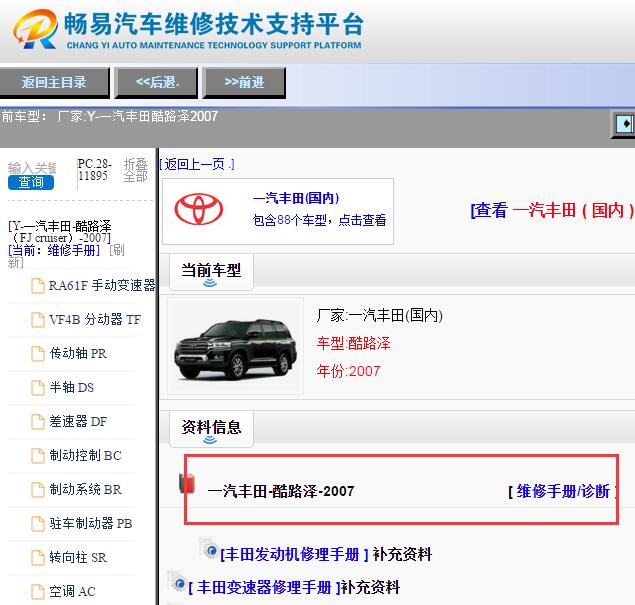The image size is (635, 605).
Task: Click 返回上一页 link
Action: [x=197, y=164]
